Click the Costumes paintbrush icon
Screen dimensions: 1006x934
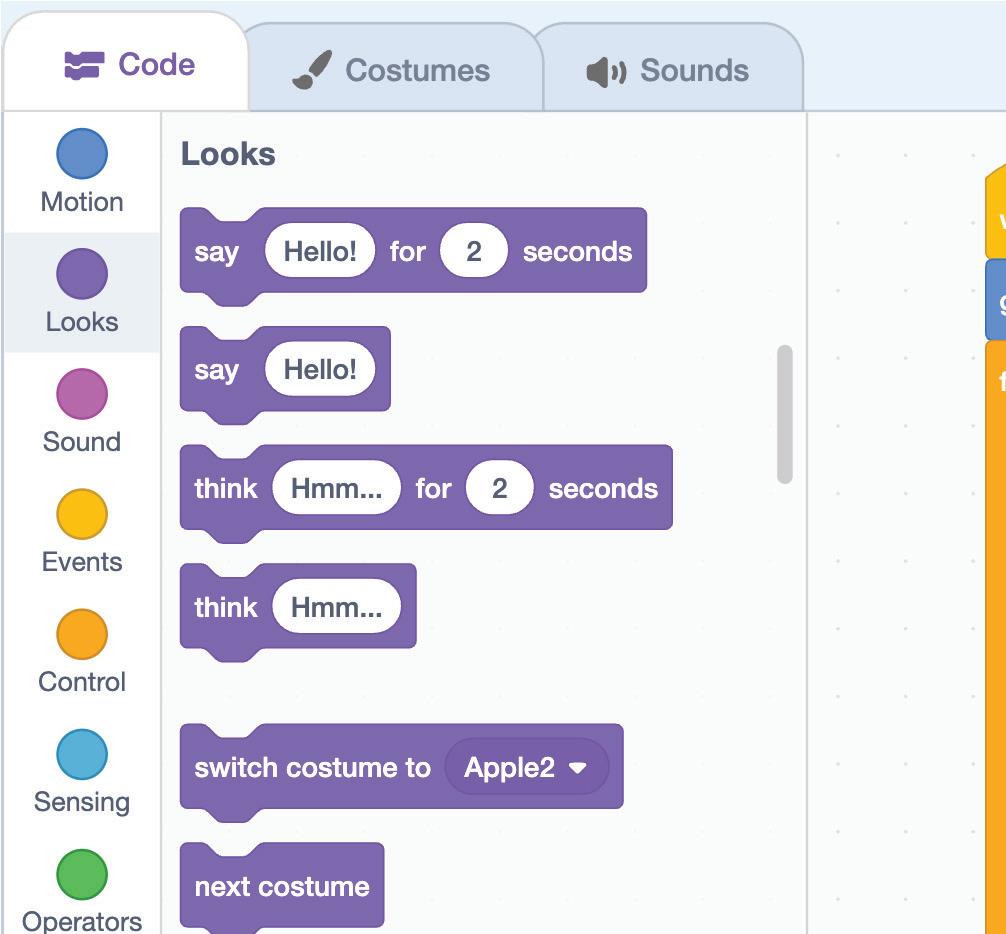[x=312, y=71]
